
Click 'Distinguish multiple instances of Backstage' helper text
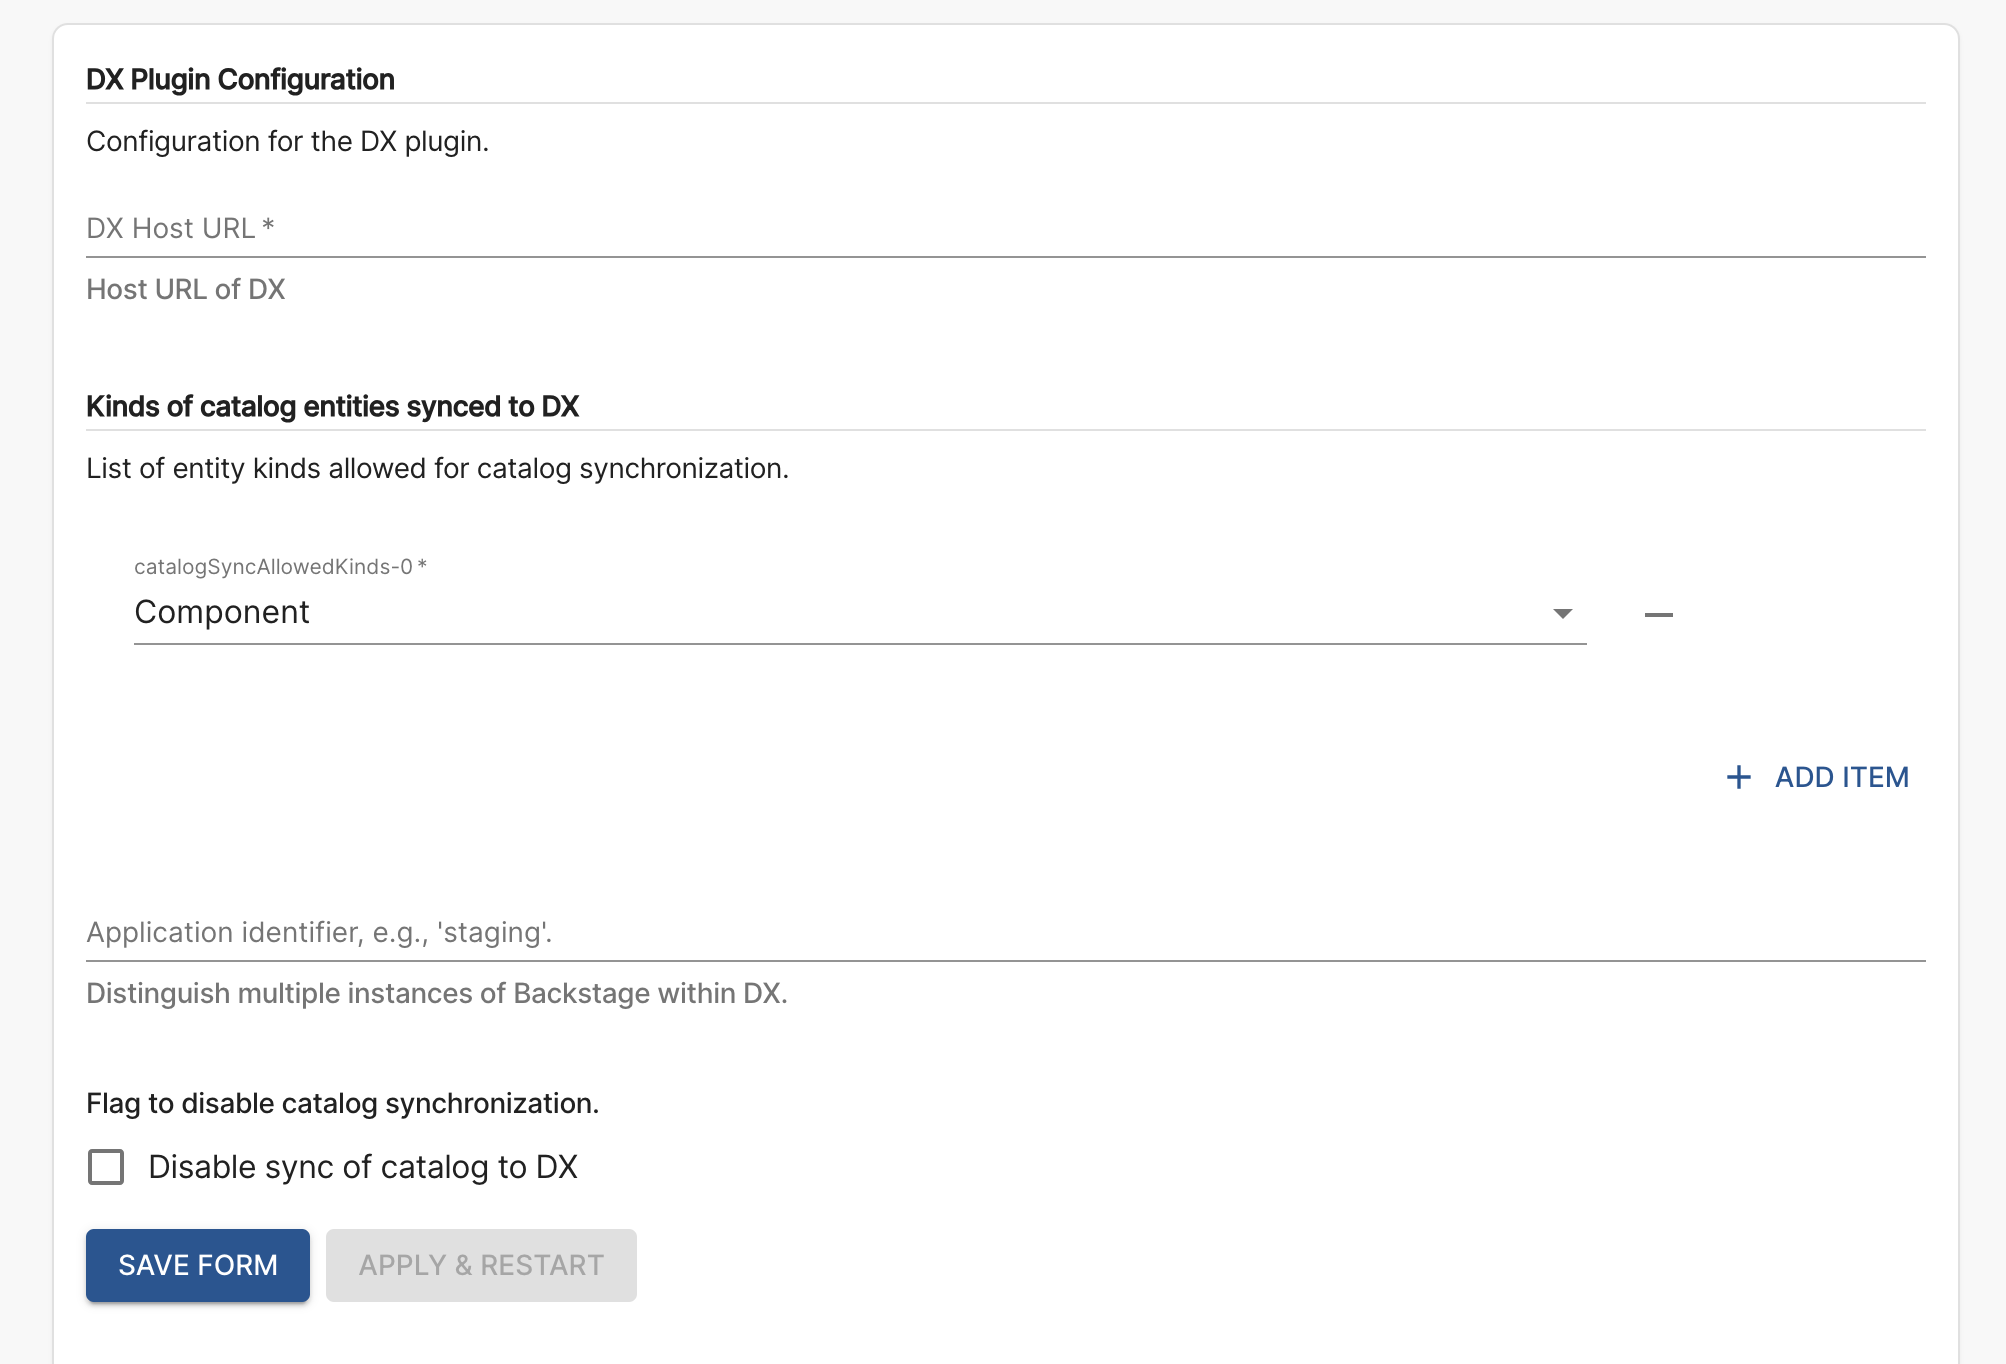click(436, 993)
